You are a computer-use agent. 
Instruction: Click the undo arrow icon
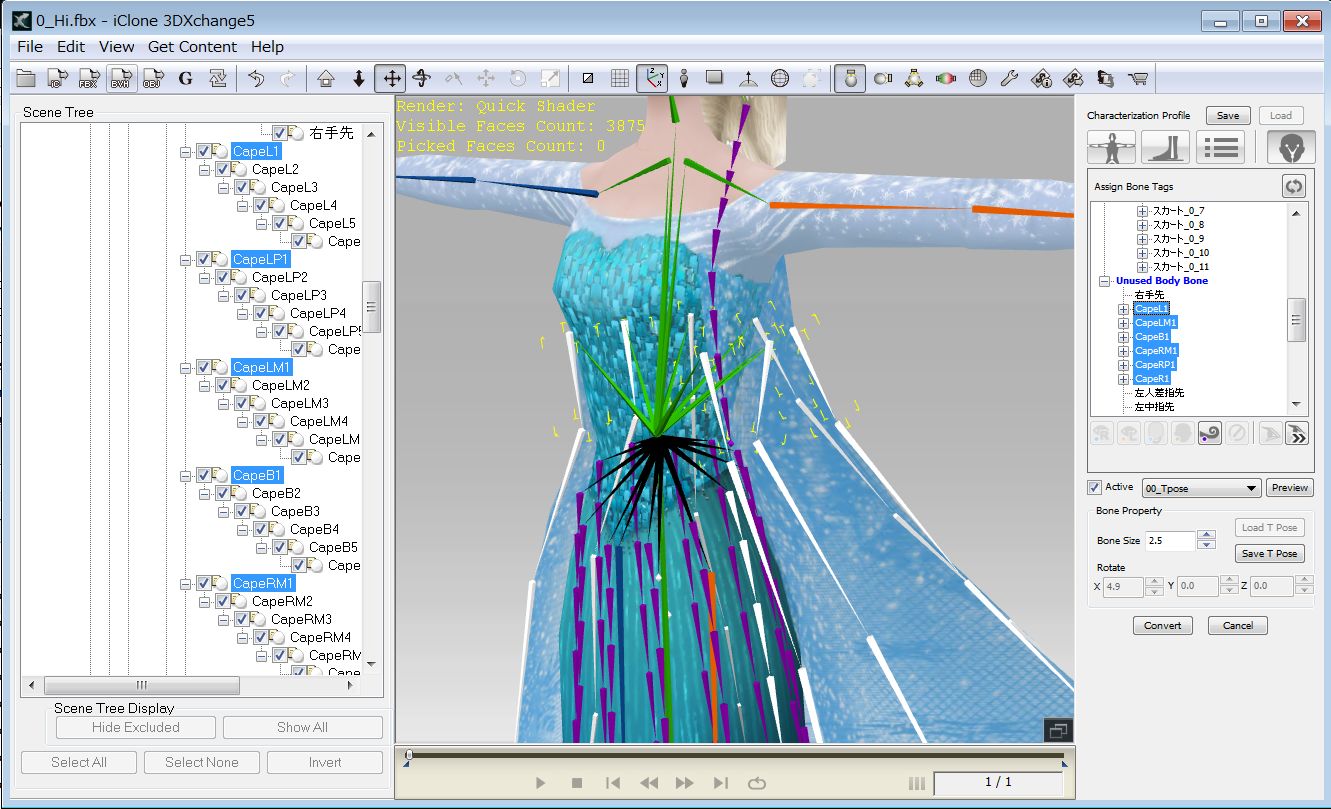(256, 78)
